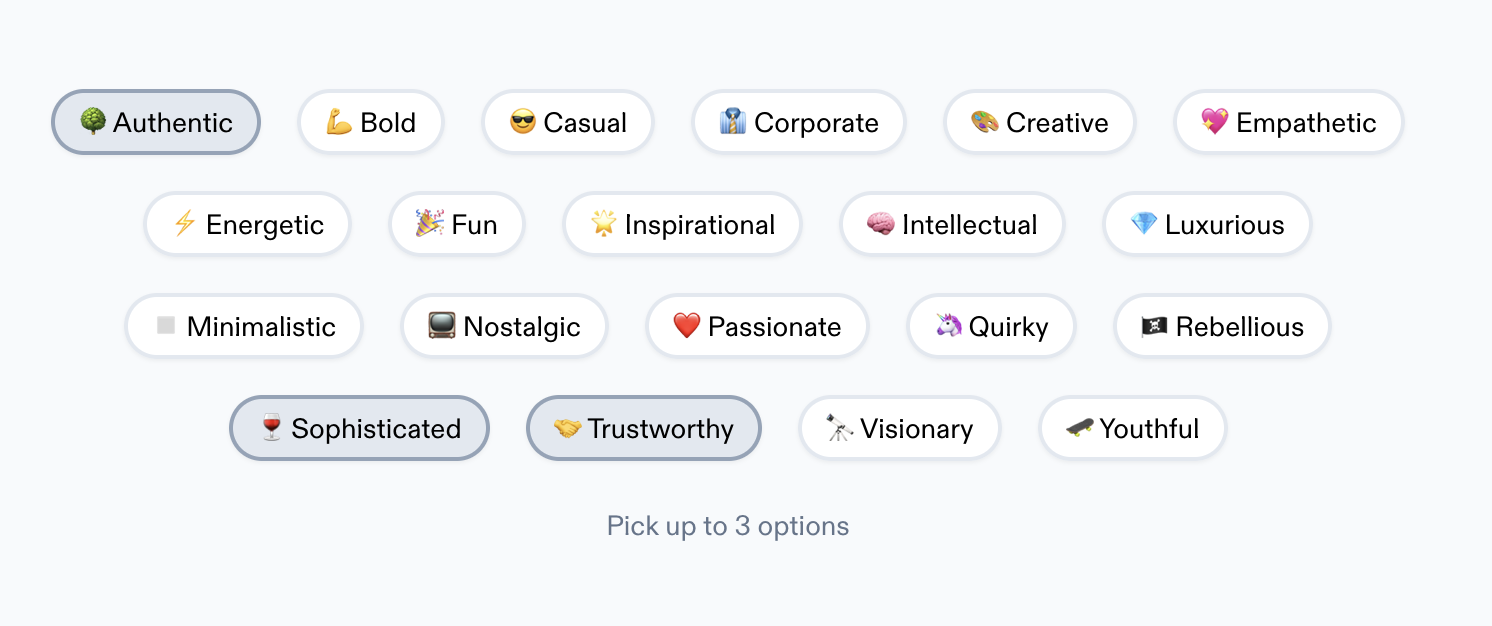Select the Minimalistic option
Image resolution: width=1492 pixels, height=626 pixels.
click(x=244, y=326)
